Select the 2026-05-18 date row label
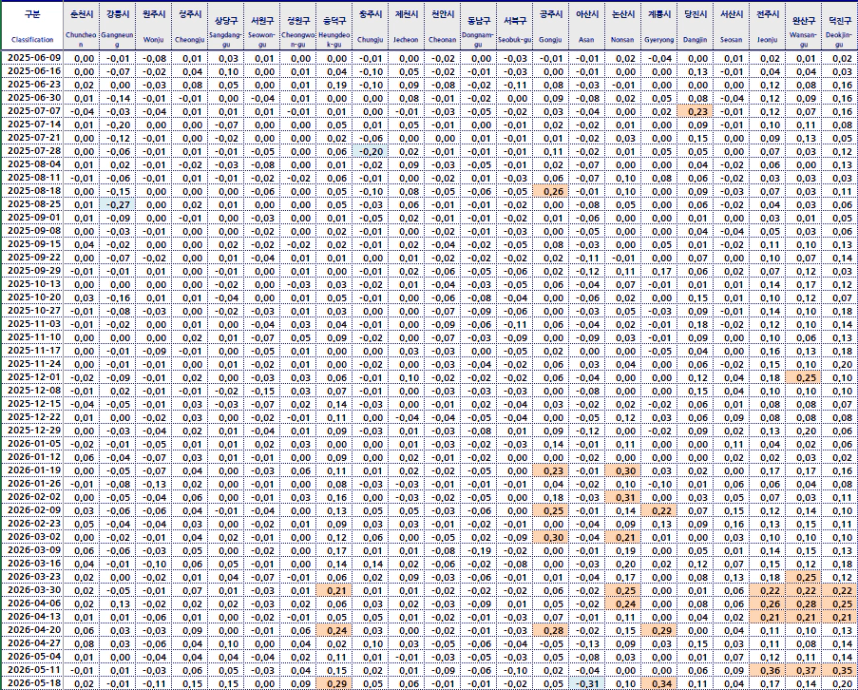 pyautogui.click(x=32, y=683)
